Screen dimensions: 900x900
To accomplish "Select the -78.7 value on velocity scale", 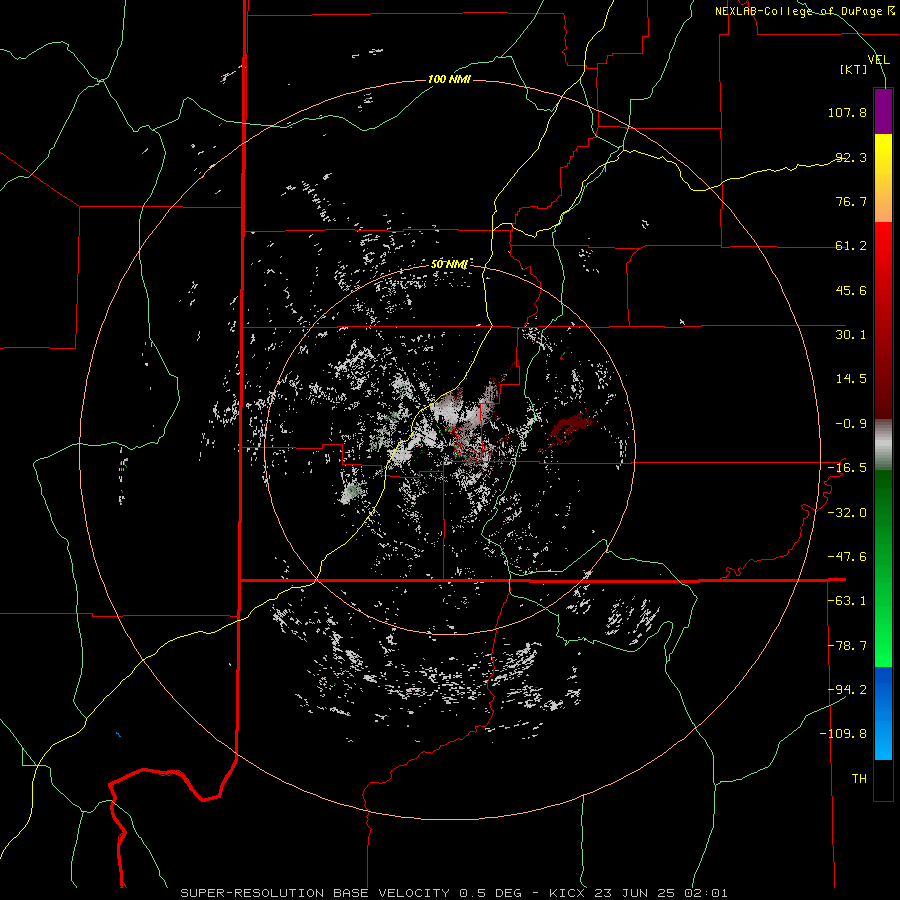I will pos(847,646).
